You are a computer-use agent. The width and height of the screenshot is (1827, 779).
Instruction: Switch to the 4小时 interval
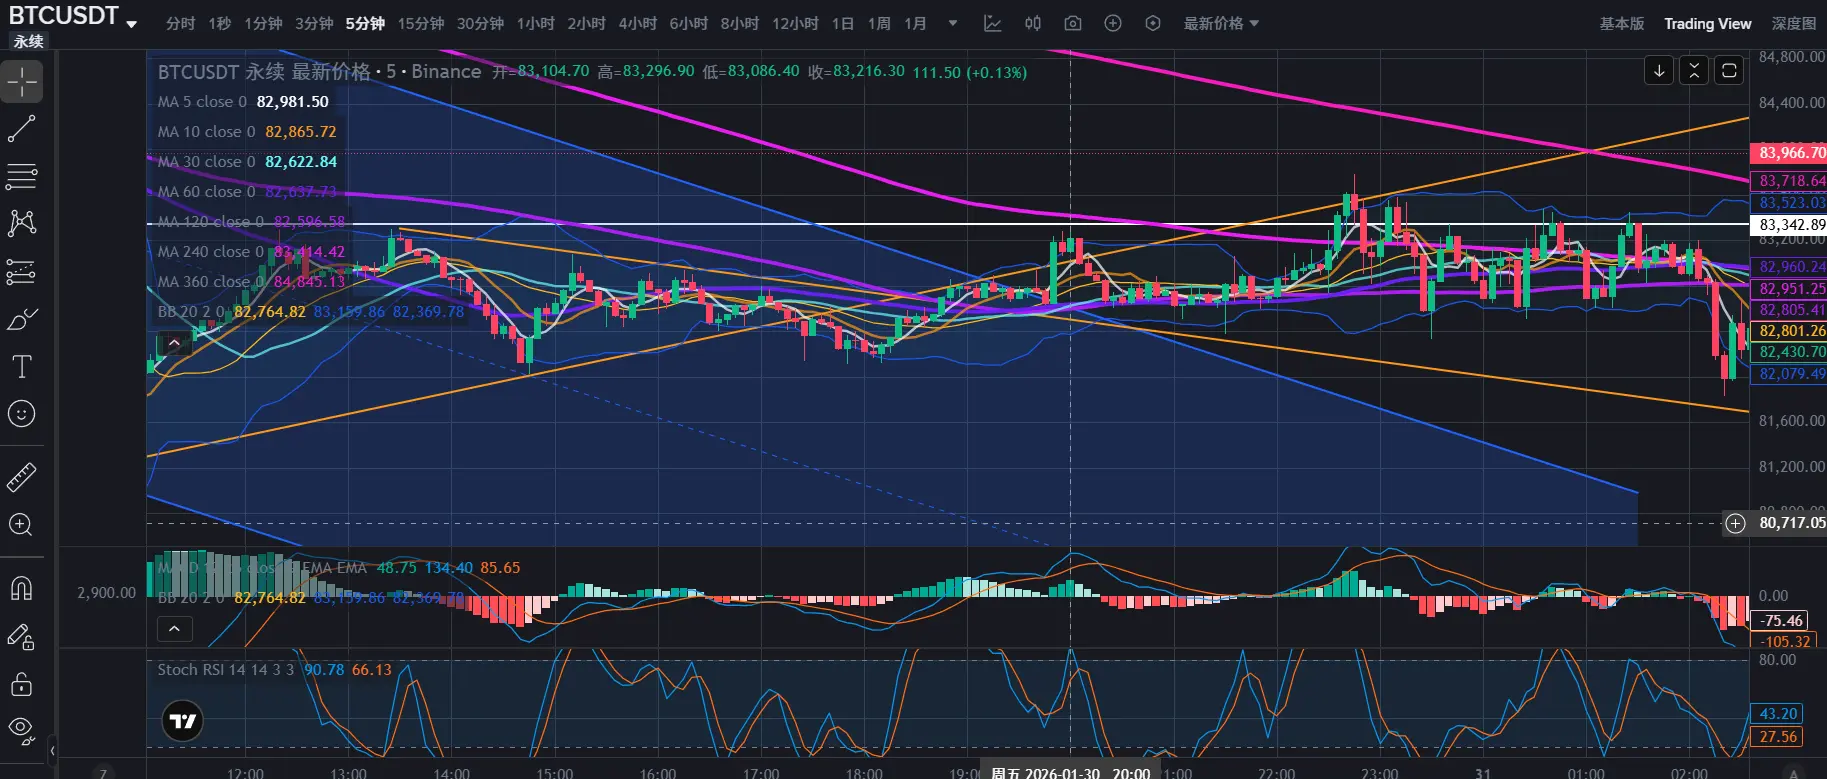tap(637, 23)
